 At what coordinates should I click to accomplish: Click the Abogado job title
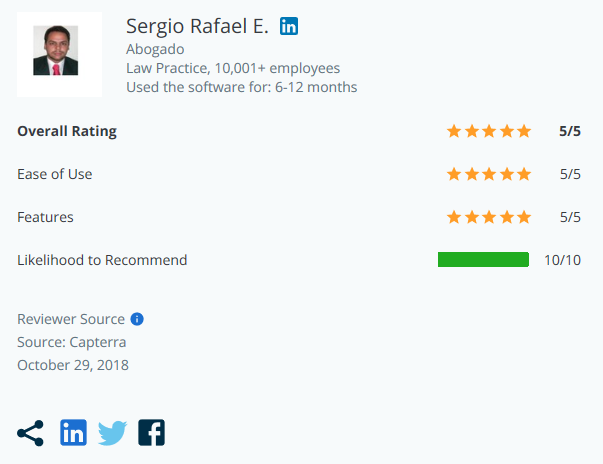pos(155,49)
